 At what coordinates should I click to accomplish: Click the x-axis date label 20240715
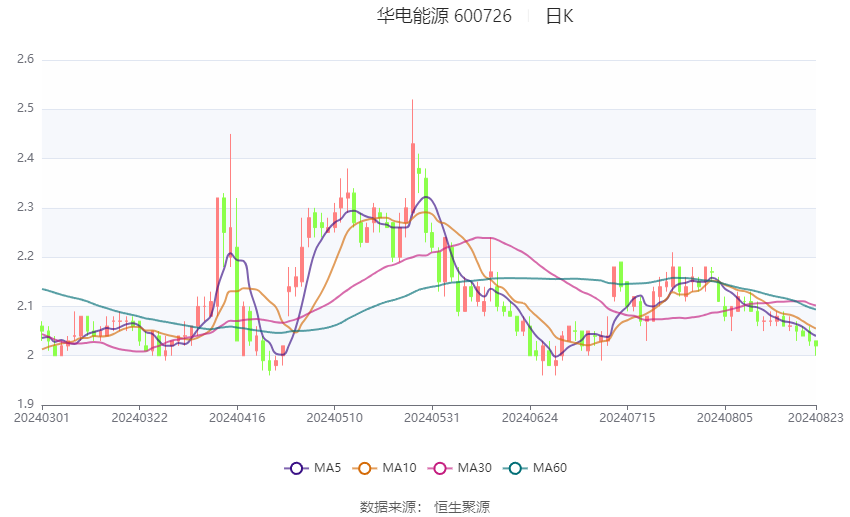click(x=627, y=418)
